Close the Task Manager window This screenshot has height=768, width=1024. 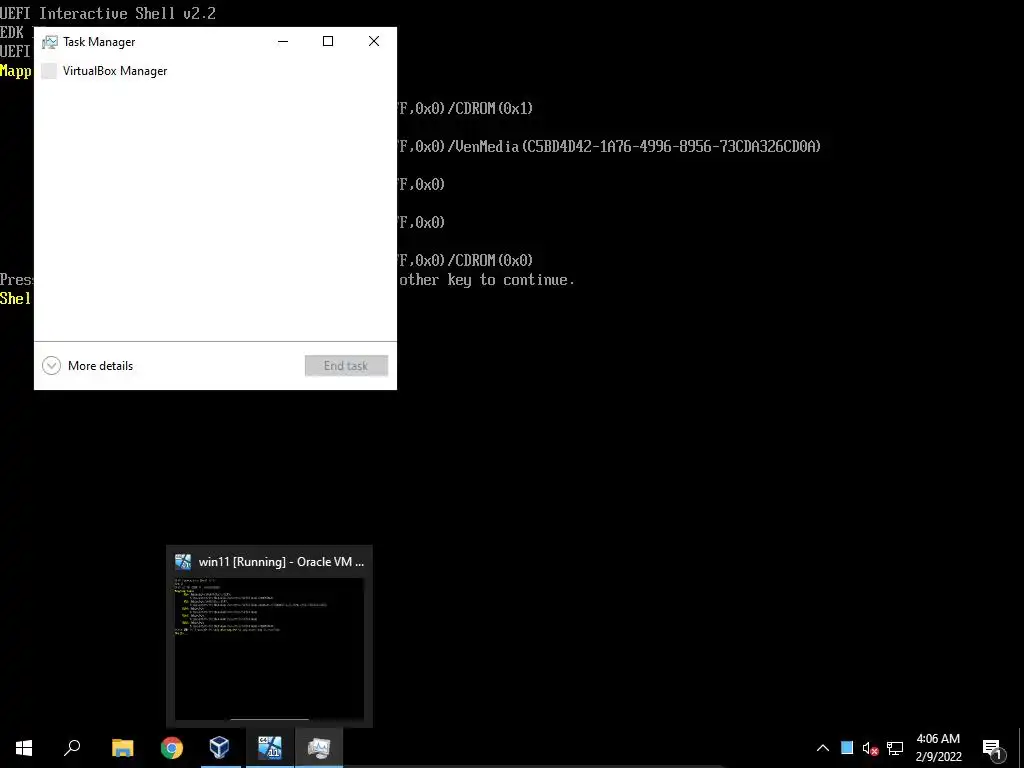374,41
